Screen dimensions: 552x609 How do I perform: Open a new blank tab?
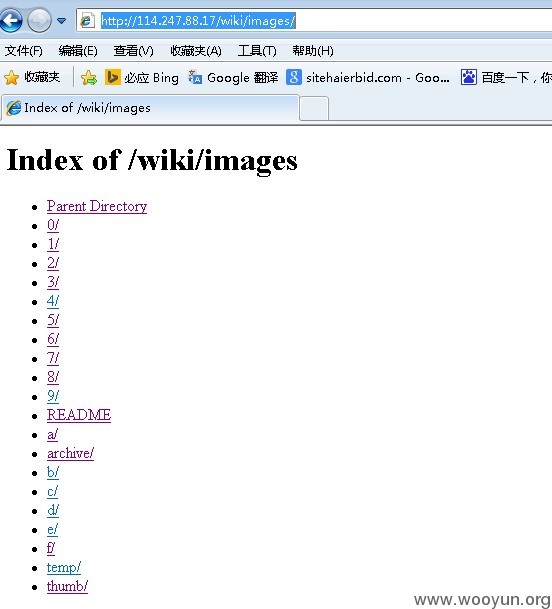[x=314, y=108]
